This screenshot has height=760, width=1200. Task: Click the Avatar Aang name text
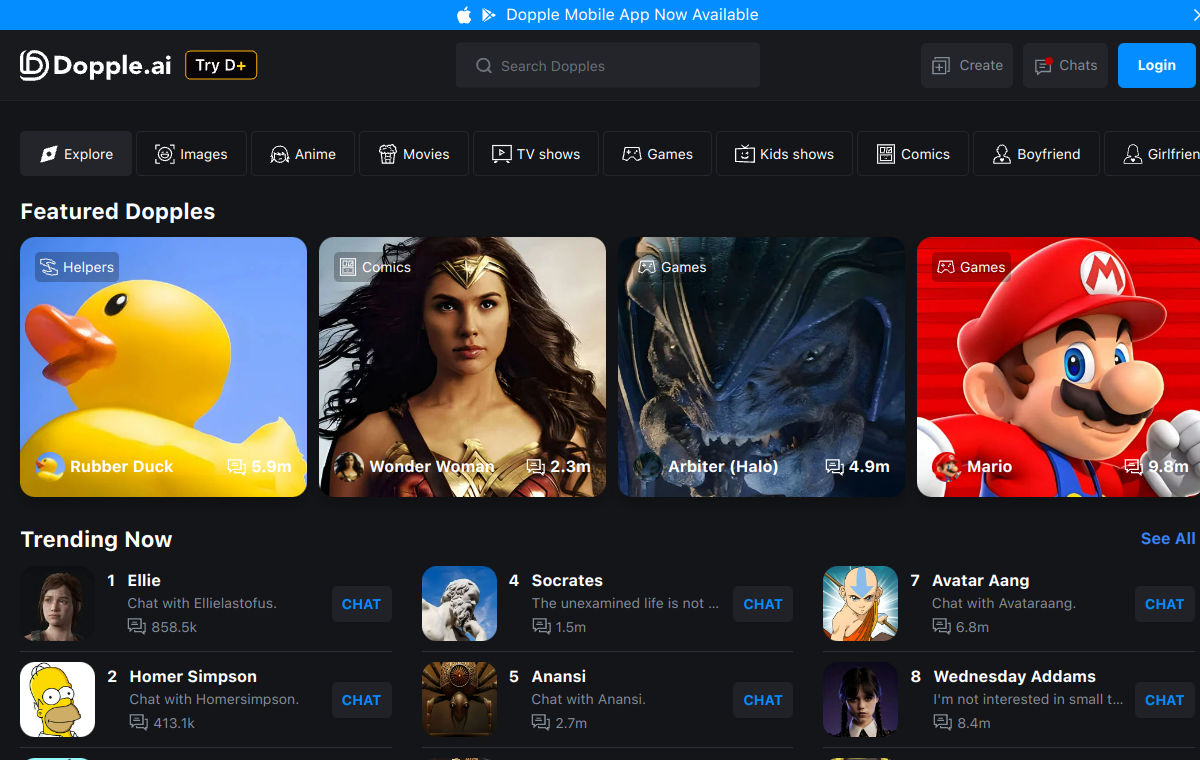pyautogui.click(x=980, y=581)
